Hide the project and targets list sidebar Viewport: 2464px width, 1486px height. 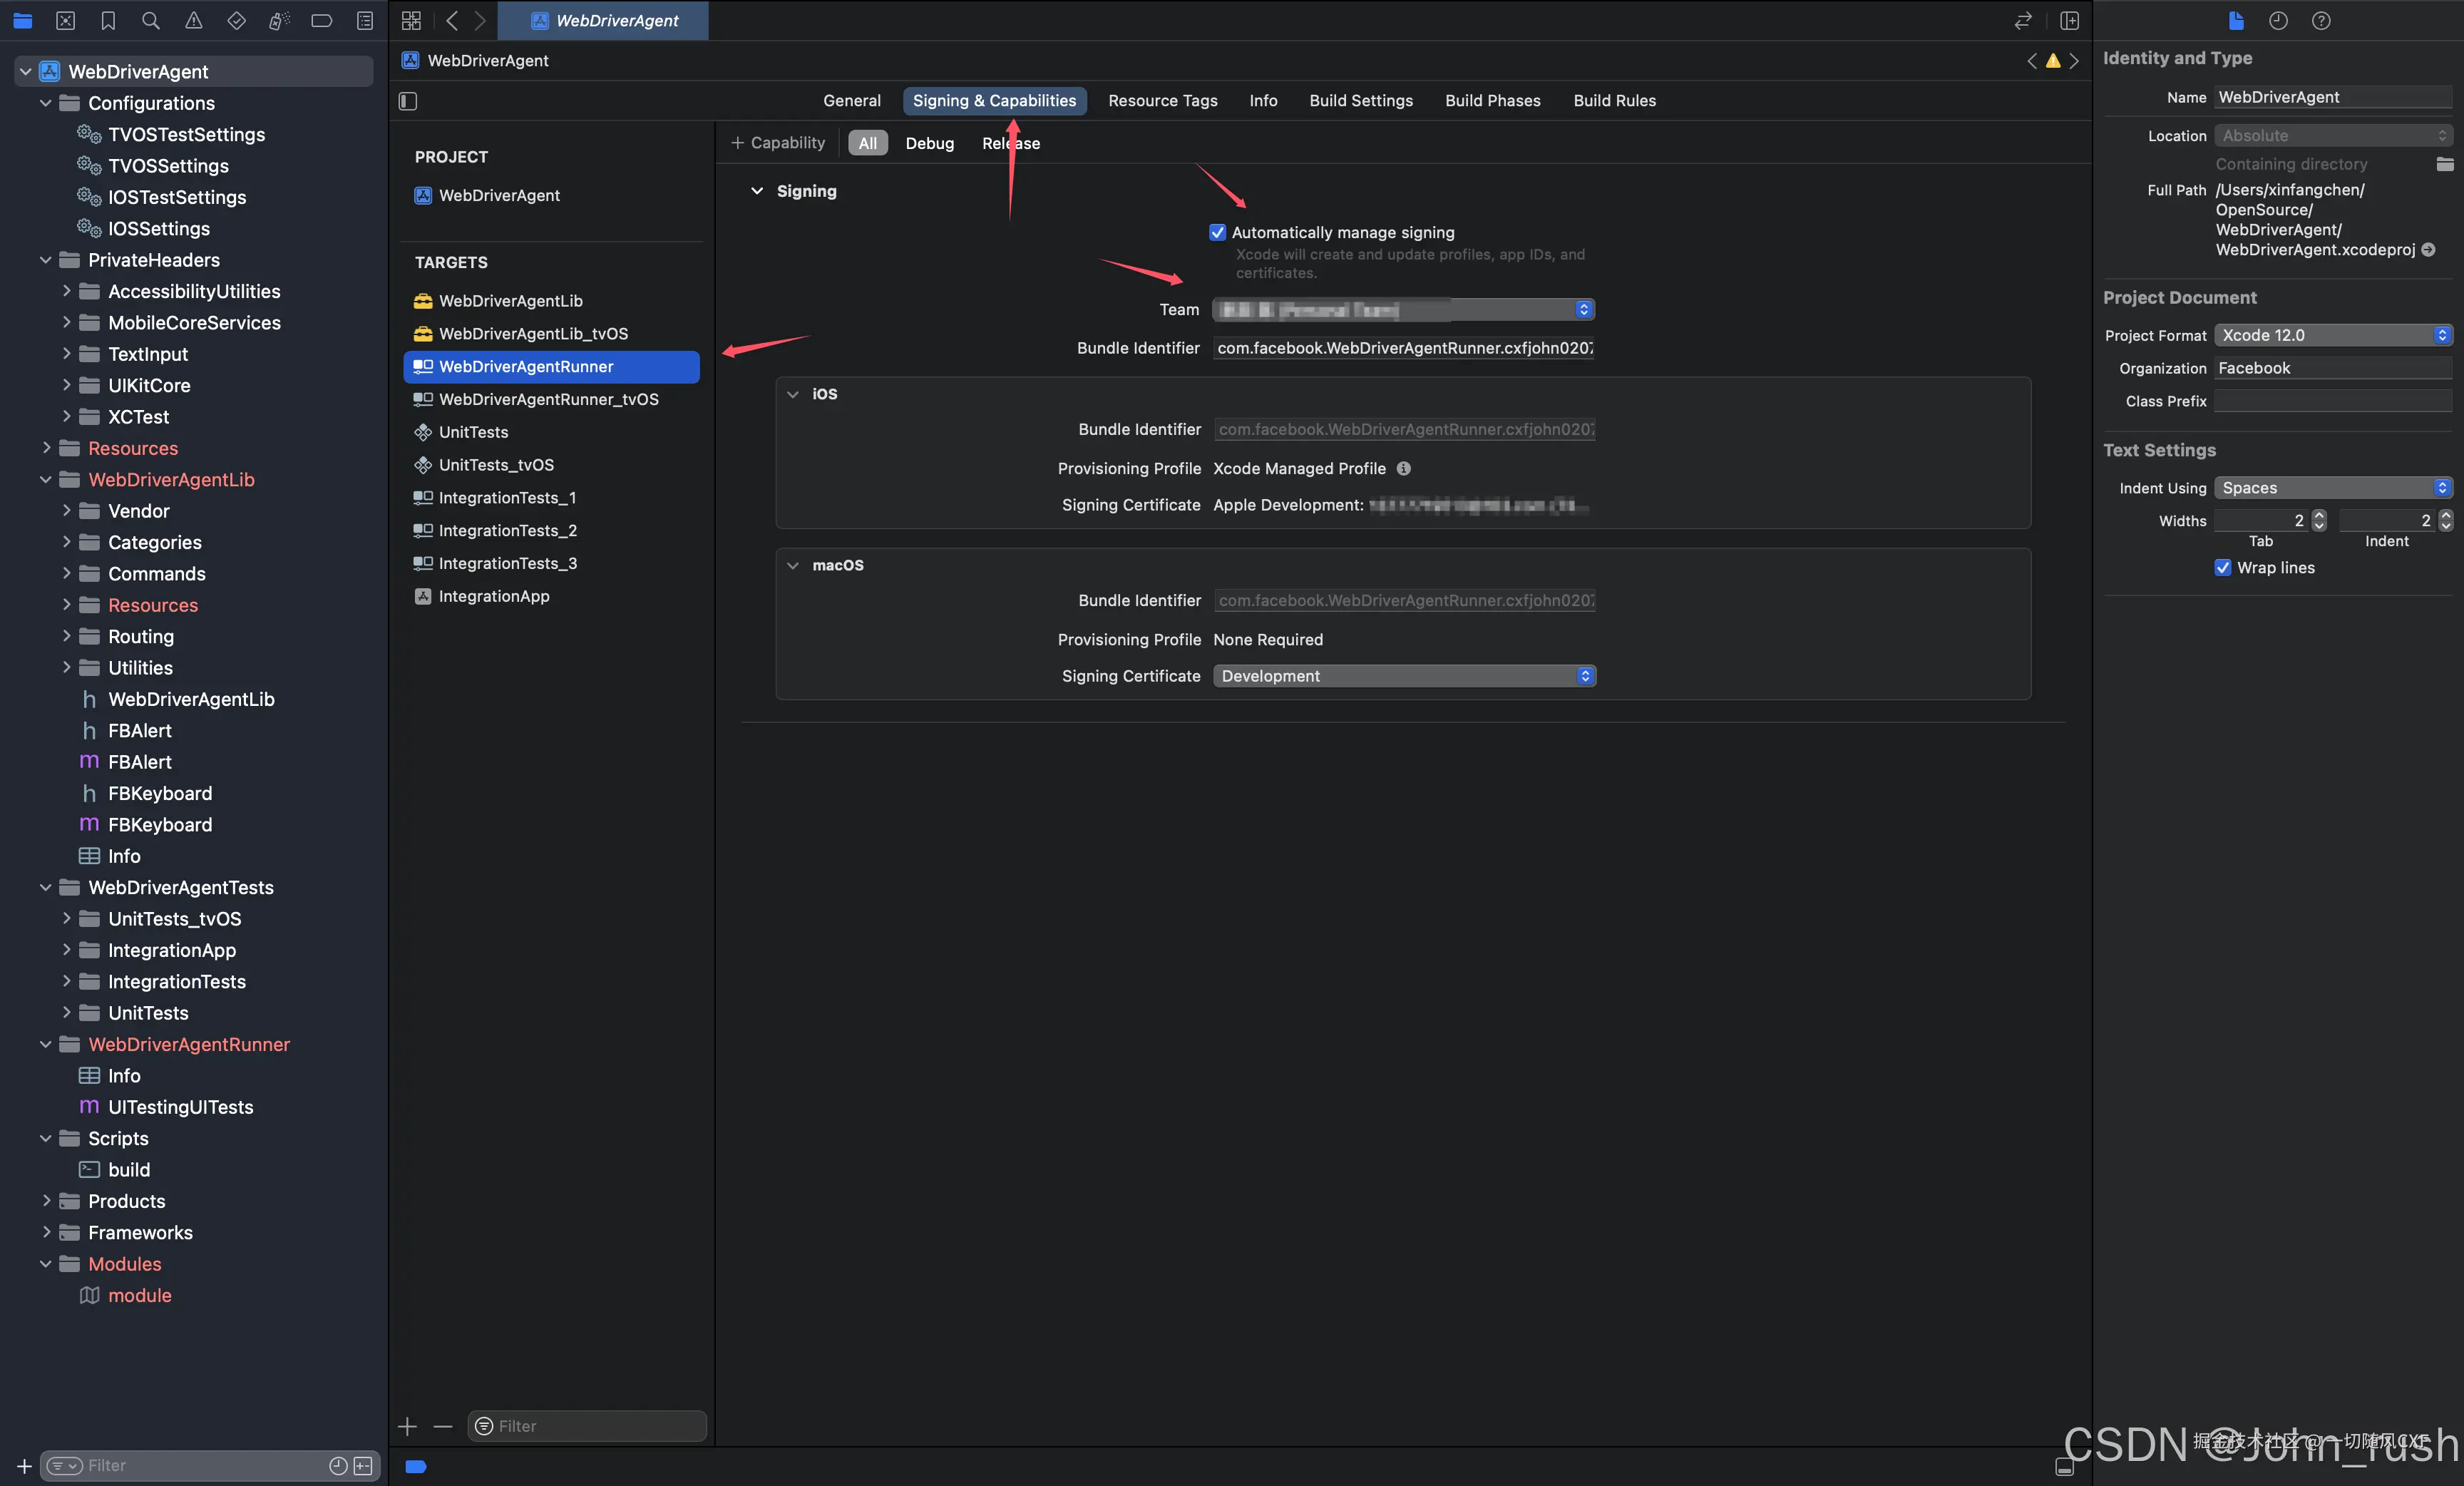coord(408,101)
